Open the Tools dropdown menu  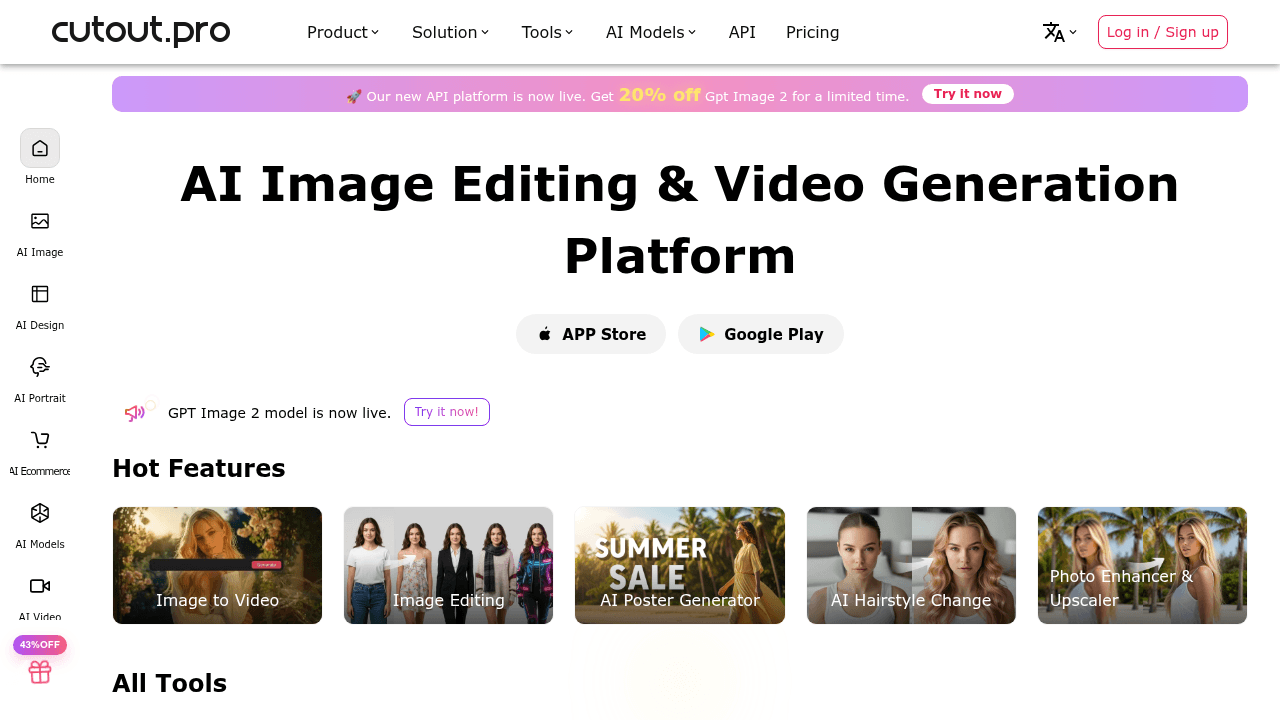[547, 32]
